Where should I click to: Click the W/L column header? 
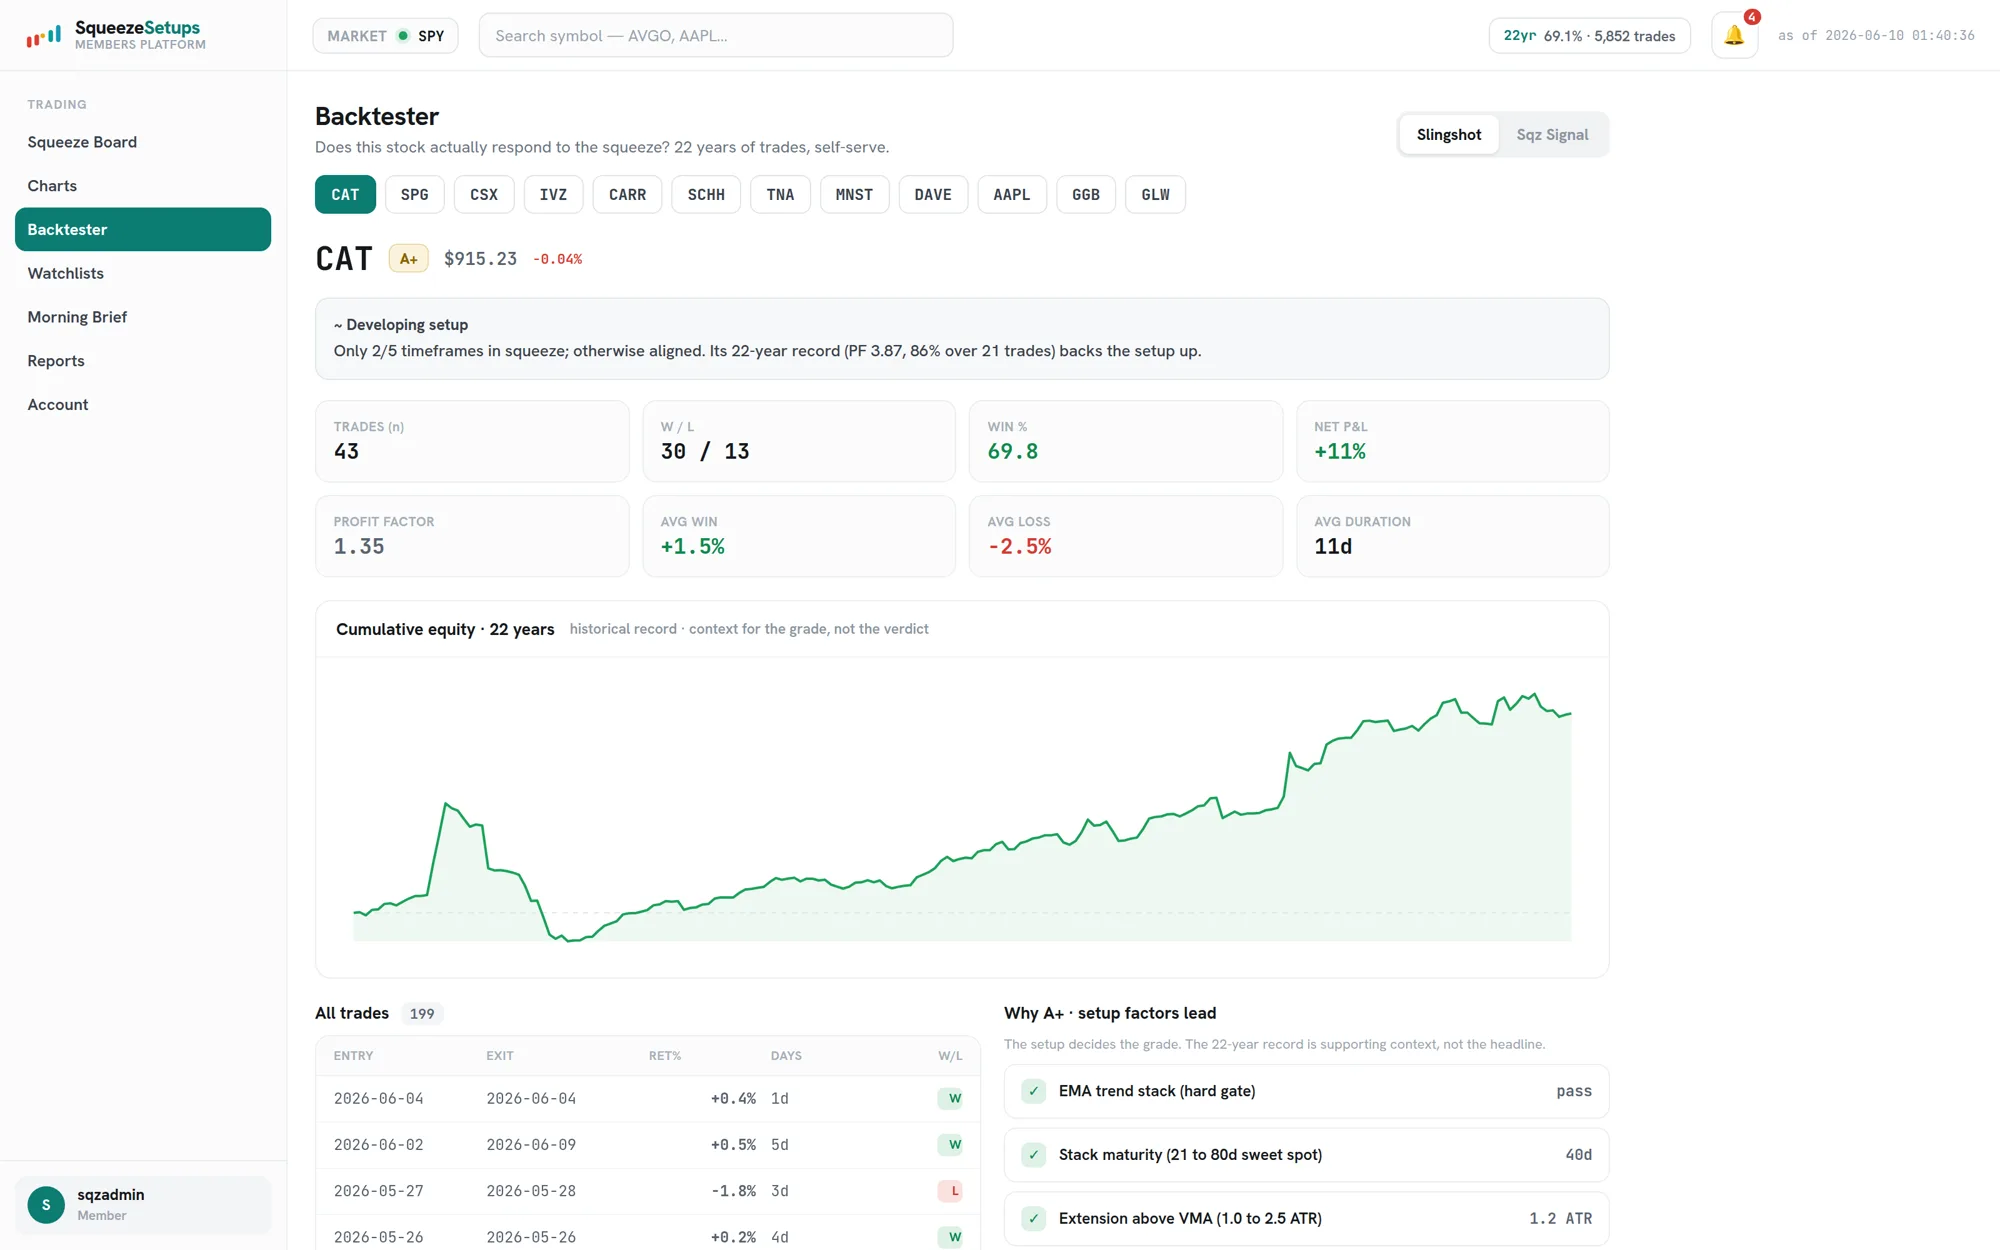(x=950, y=1056)
